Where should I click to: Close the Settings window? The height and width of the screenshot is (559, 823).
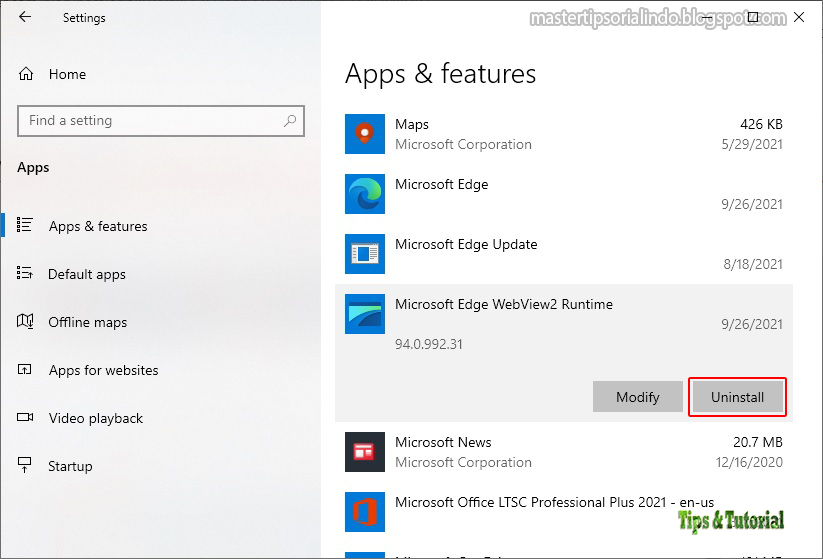799,17
